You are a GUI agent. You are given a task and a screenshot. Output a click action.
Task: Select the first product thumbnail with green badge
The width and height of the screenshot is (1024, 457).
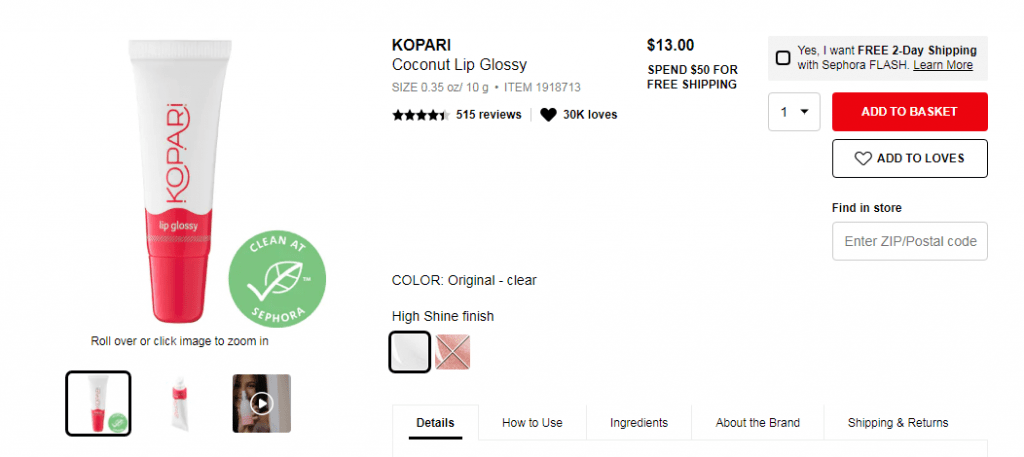click(x=98, y=403)
